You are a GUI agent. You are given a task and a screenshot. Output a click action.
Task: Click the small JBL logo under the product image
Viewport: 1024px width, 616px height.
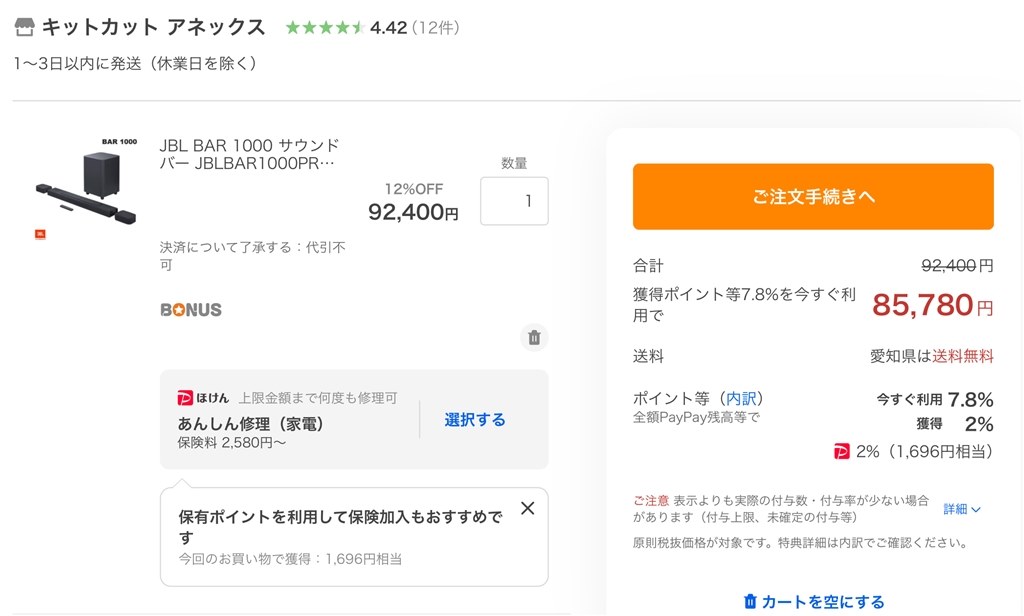tap(40, 234)
